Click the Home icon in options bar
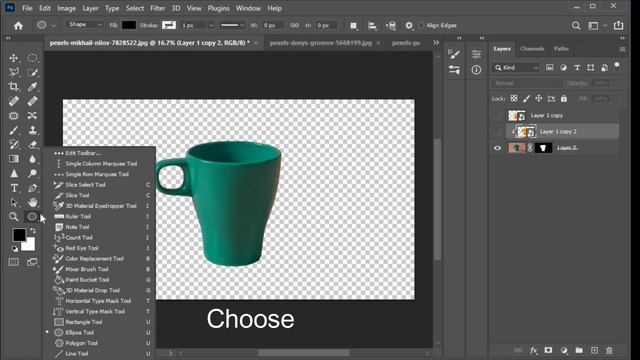The height and width of the screenshot is (360, 640). 18,26
